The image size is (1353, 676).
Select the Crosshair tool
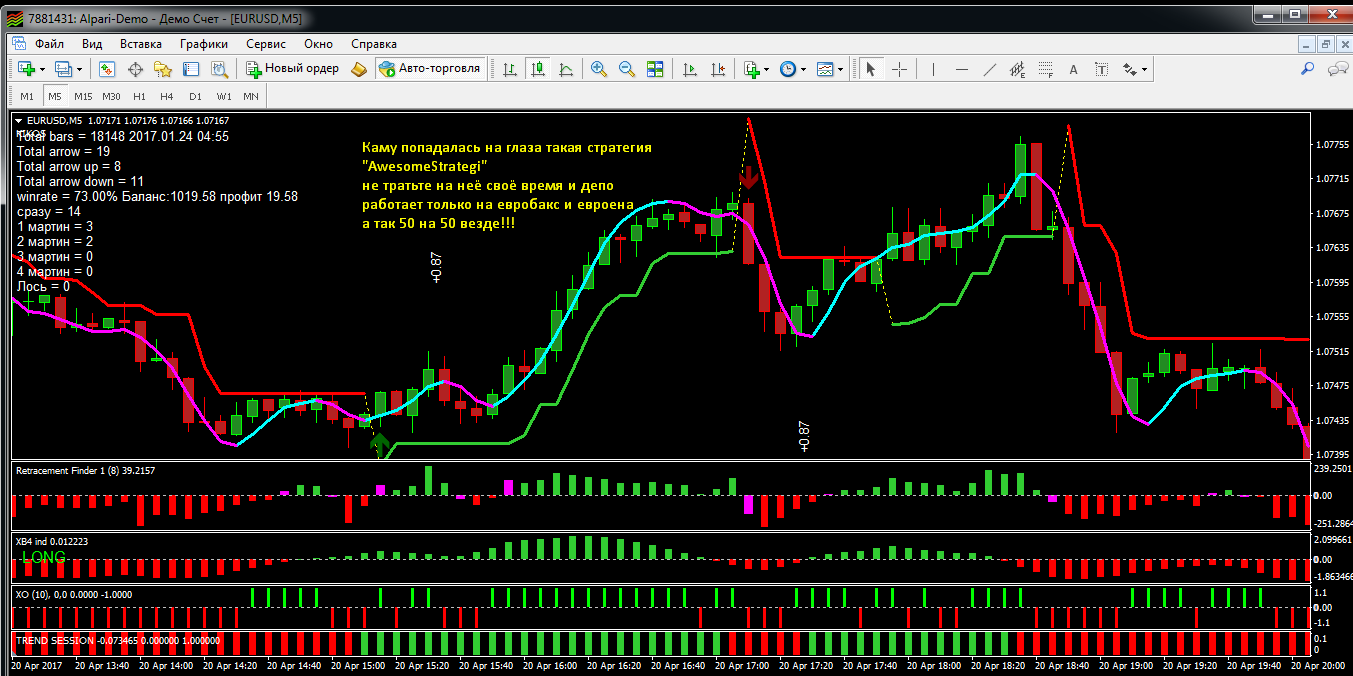pos(900,69)
